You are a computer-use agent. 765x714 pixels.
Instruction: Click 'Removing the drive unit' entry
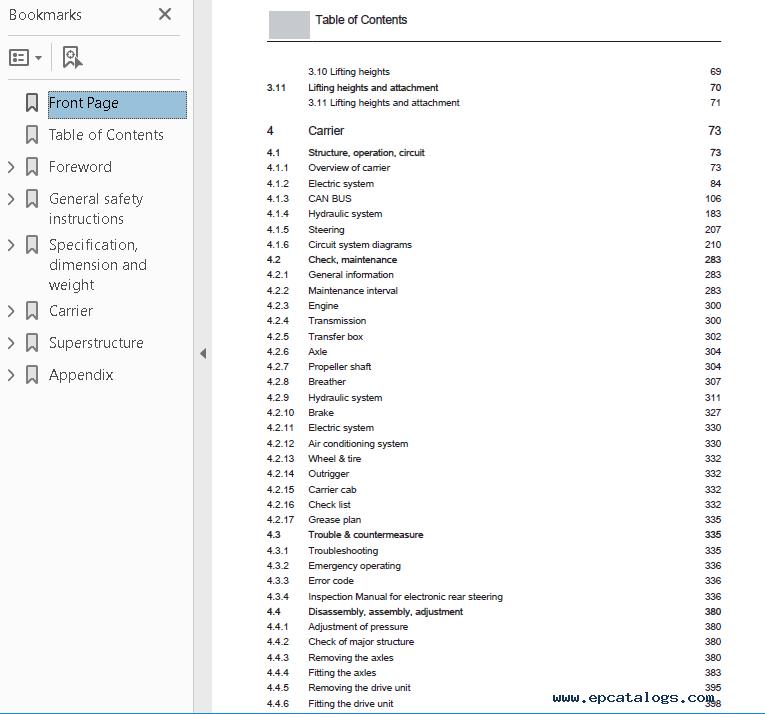tap(360, 688)
